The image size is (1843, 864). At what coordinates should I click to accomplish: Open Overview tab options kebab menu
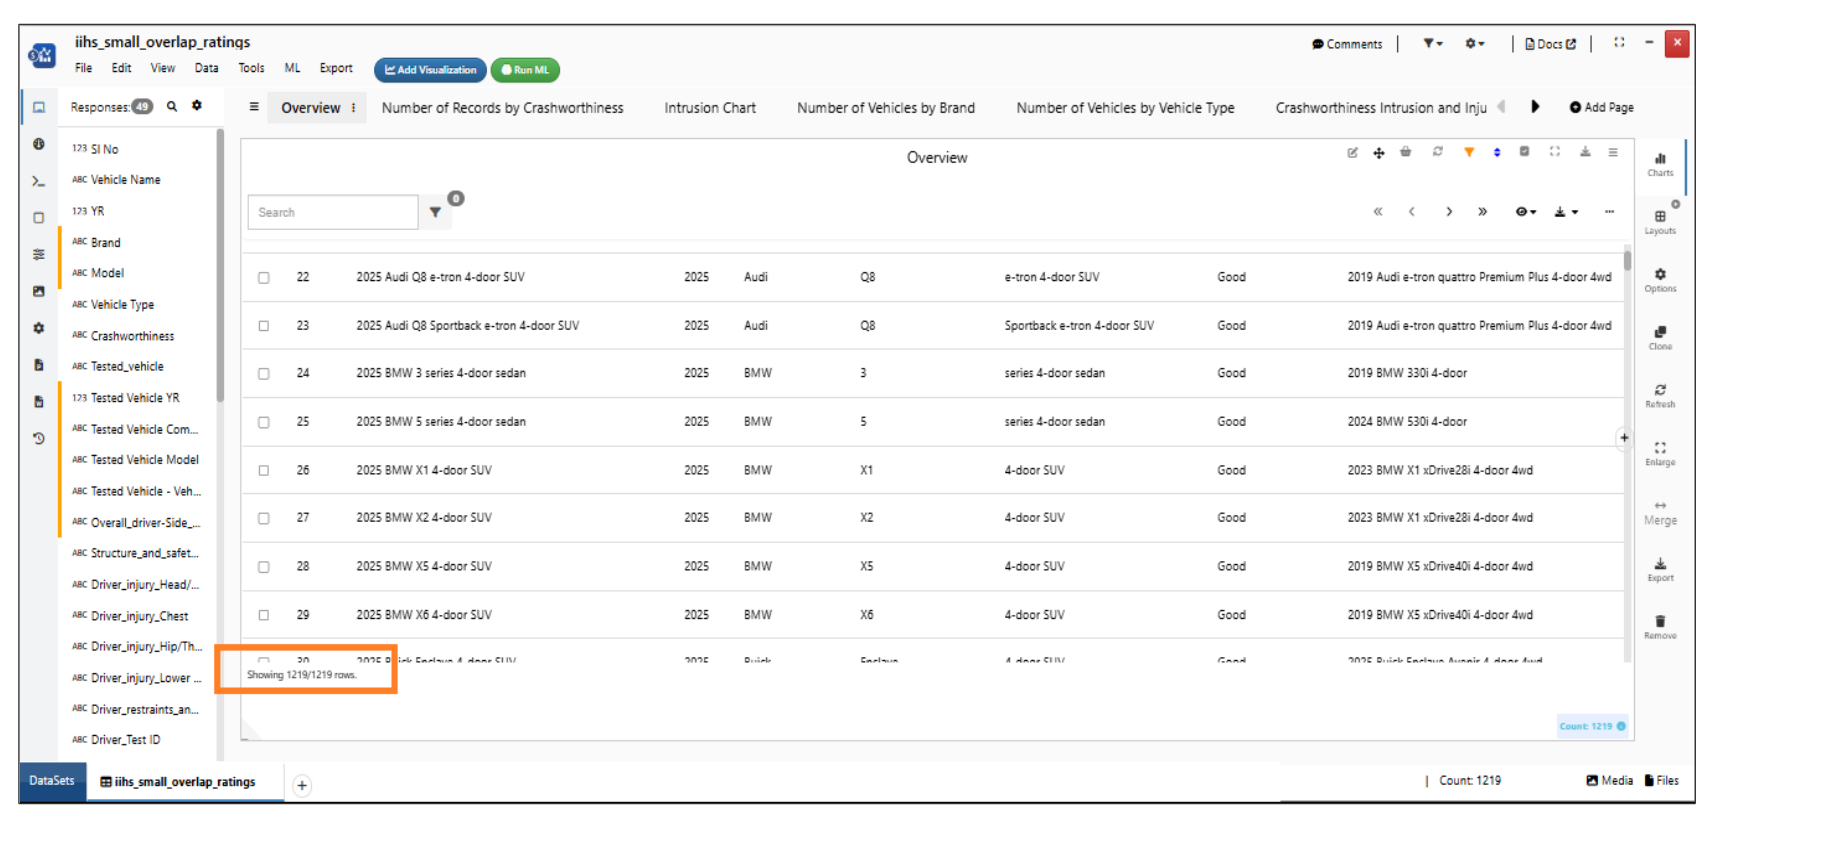coord(353,108)
